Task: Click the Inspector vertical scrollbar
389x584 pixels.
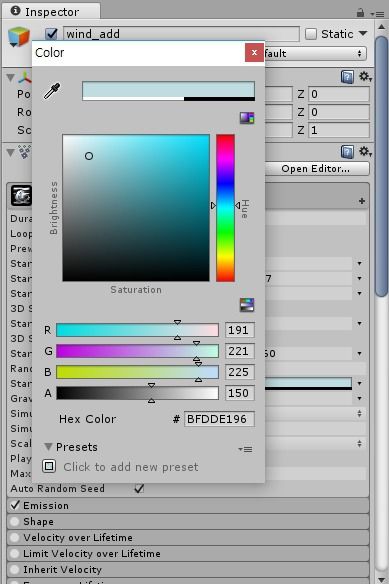Action: coord(382,166)
